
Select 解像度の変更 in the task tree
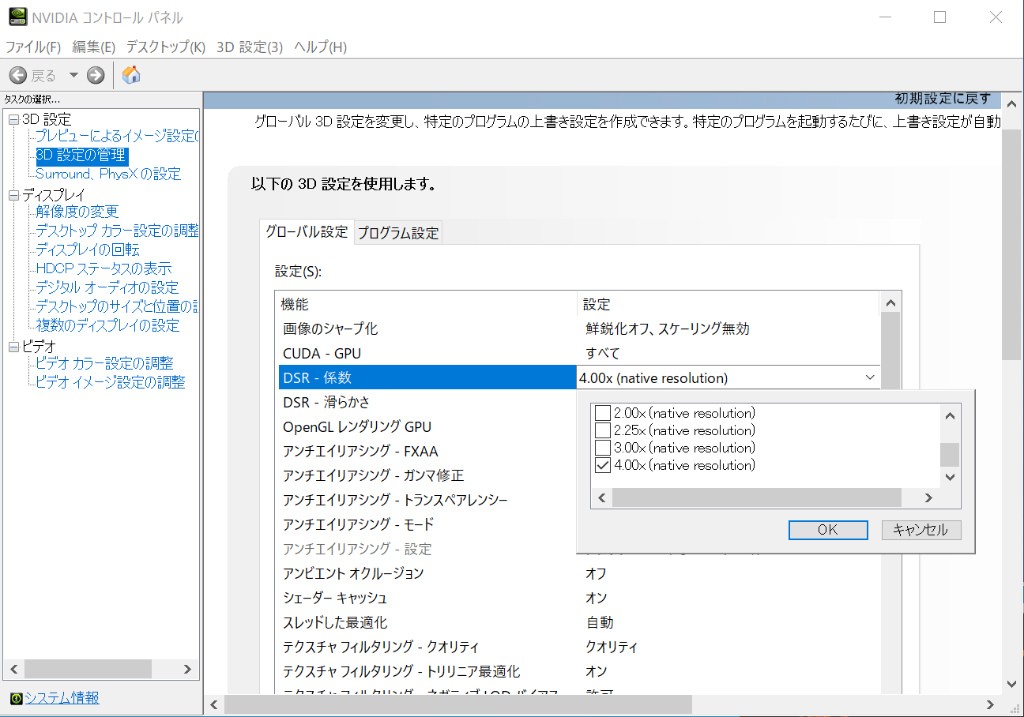77,212
